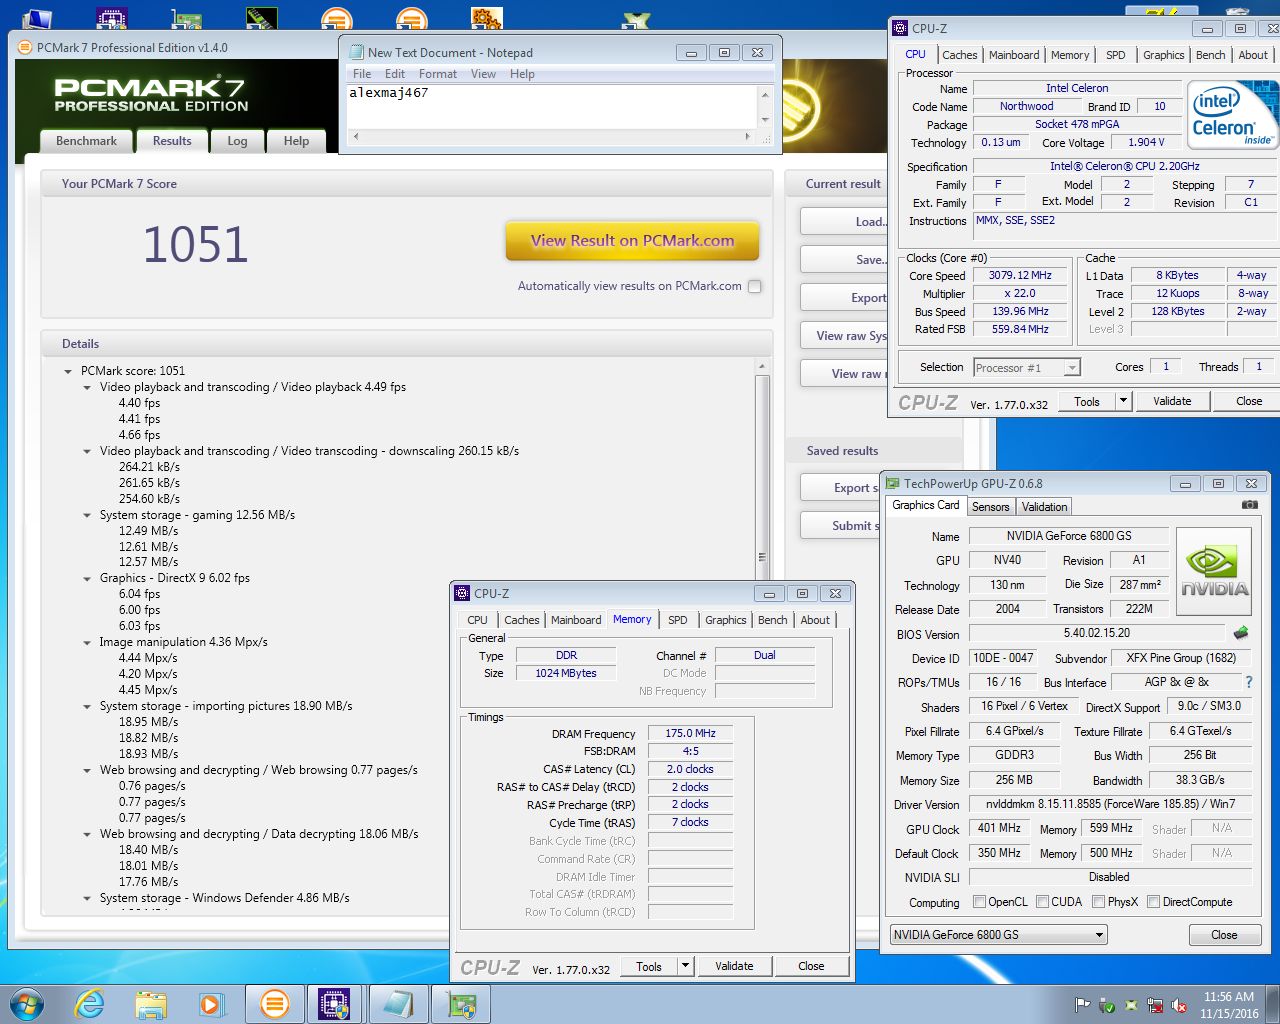
Task: Click the Notepad vertical scroll down arrow
Action: [x=765, y=120]
